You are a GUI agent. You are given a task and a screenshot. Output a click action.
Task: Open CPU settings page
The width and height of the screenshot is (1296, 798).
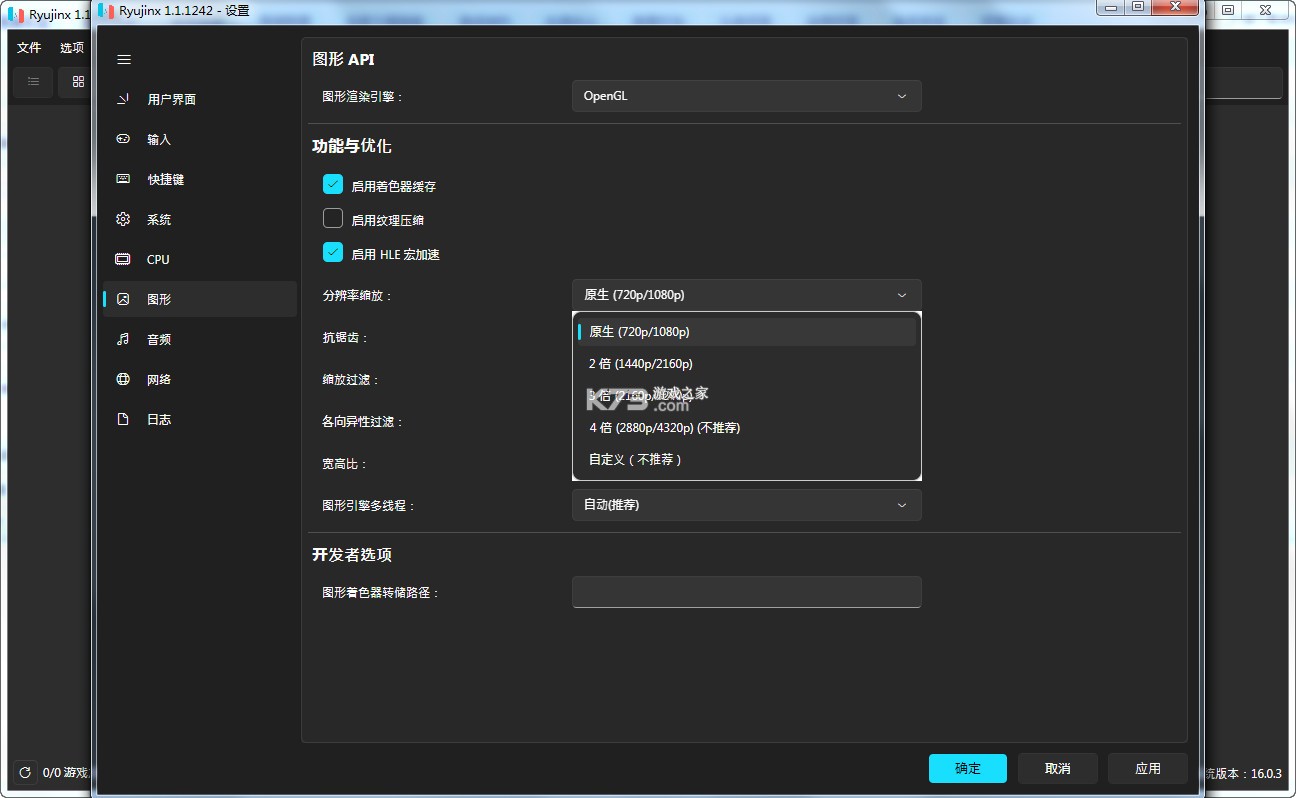(x=200, y=259)
